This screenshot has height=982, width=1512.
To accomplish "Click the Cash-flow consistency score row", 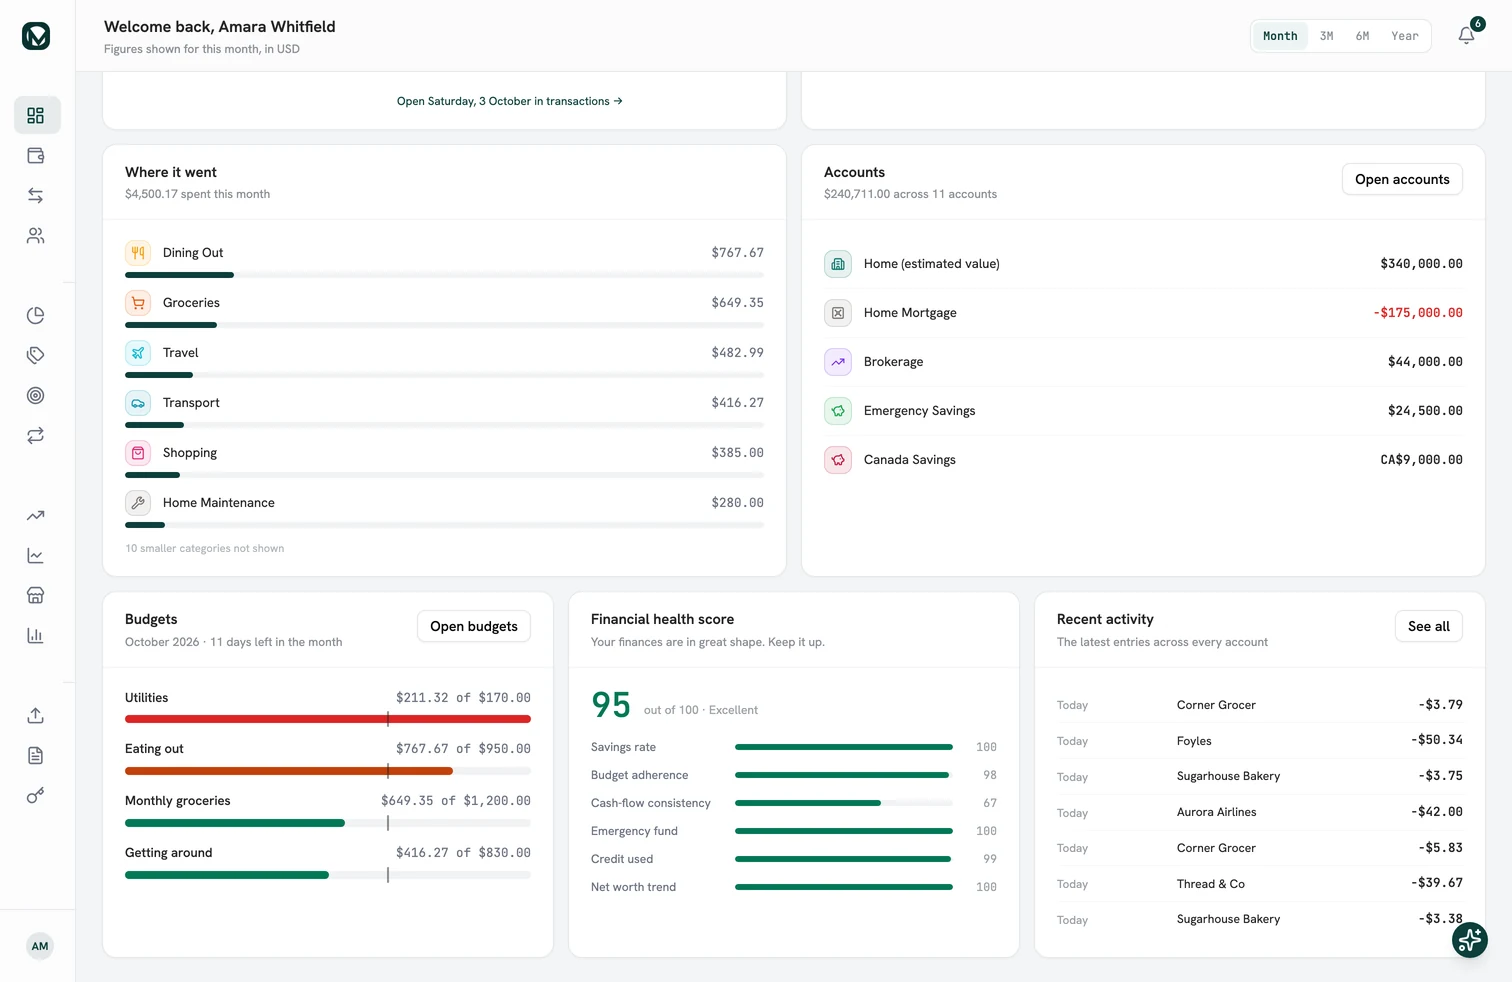I will [x=794, y=803].
